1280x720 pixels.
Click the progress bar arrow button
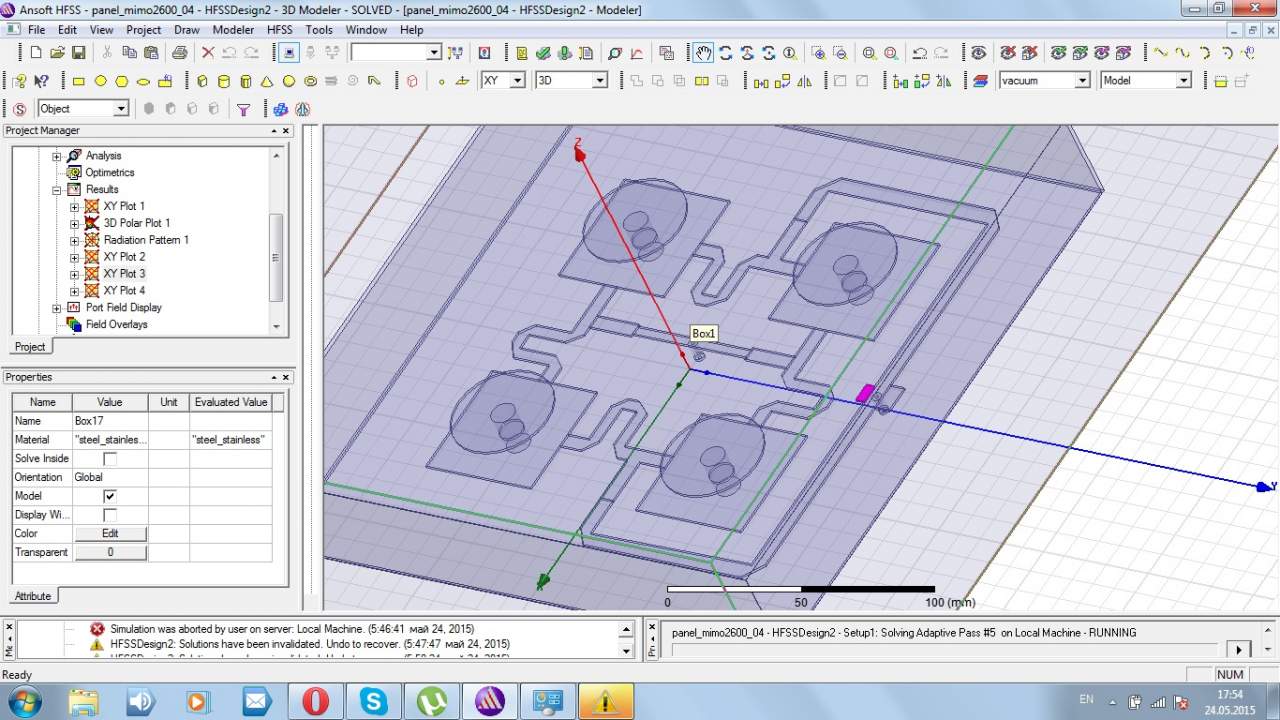click(x=1239, y=650)
